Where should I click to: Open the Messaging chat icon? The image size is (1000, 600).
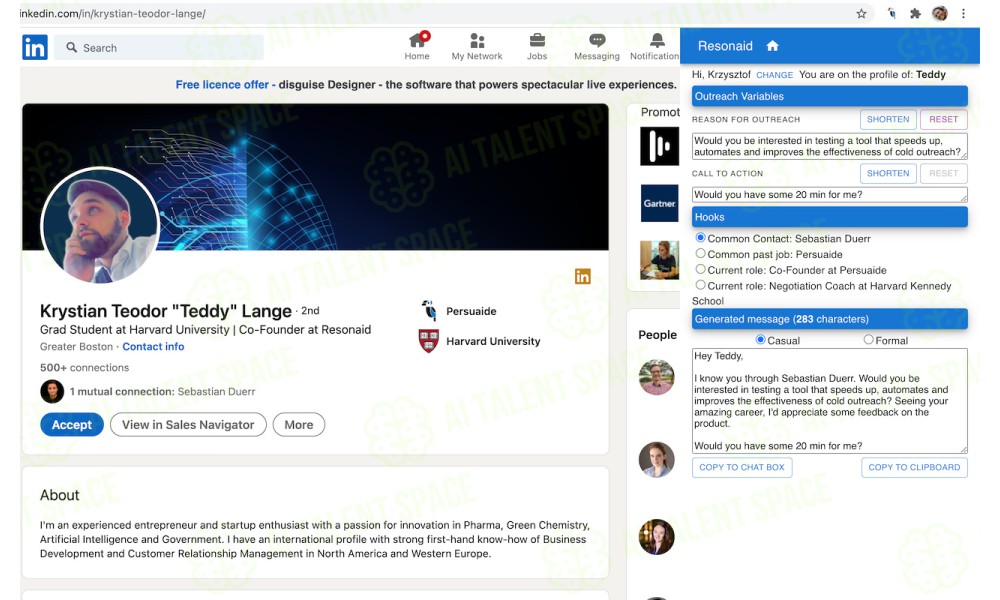point(597,40)
